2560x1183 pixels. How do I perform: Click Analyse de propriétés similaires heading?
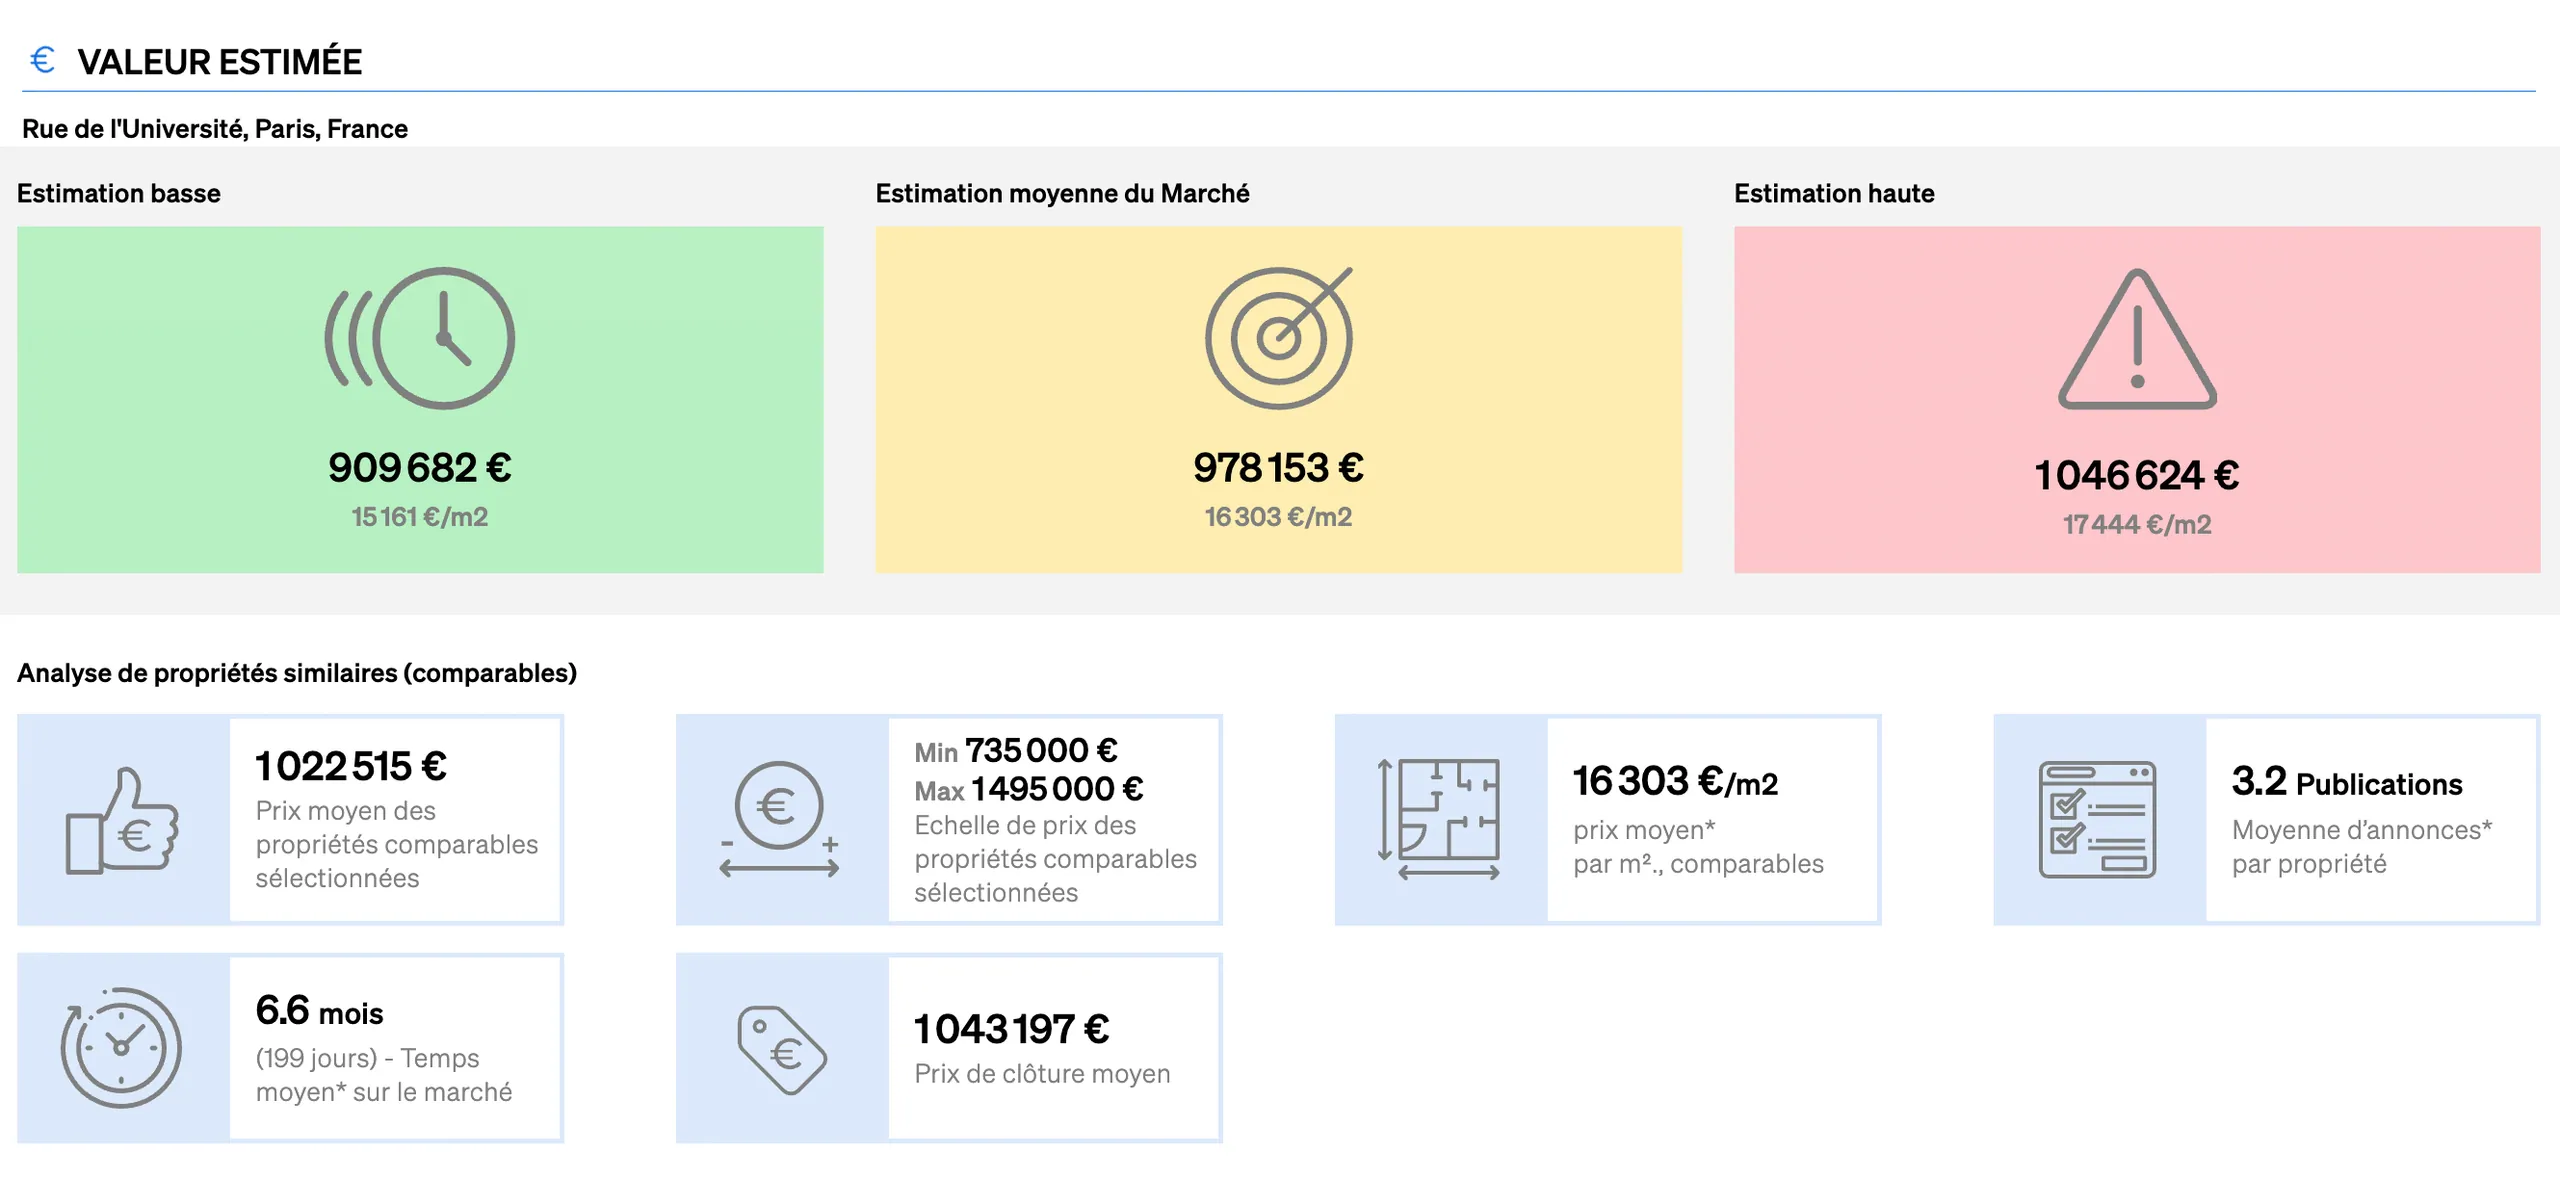coord(297,673)
